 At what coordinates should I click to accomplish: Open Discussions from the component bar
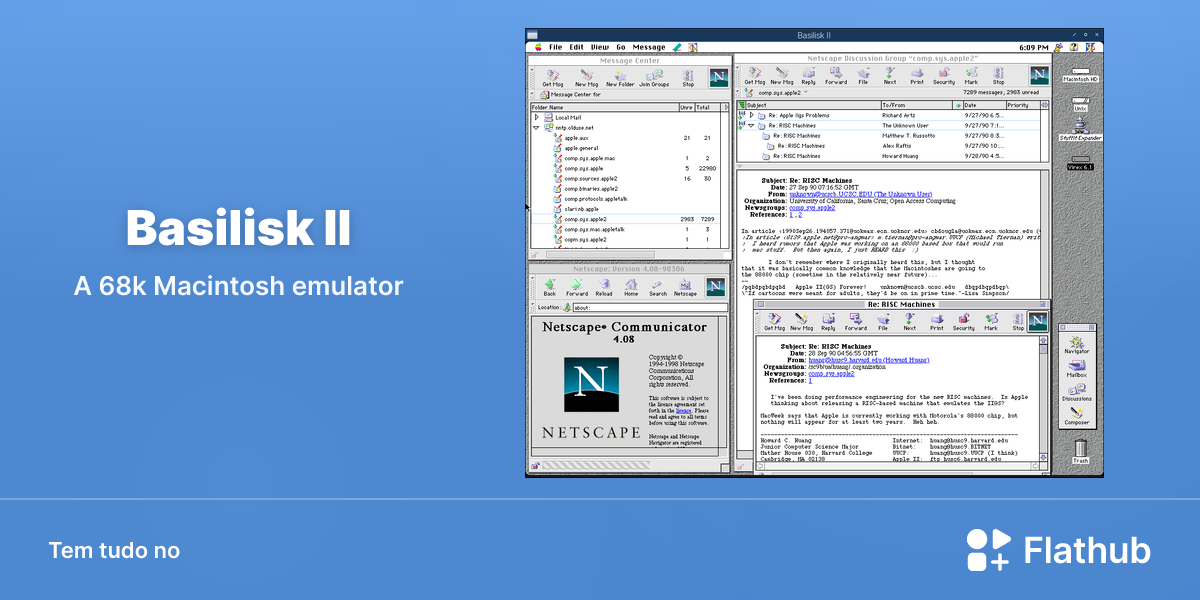click(x=1077, y=391)
